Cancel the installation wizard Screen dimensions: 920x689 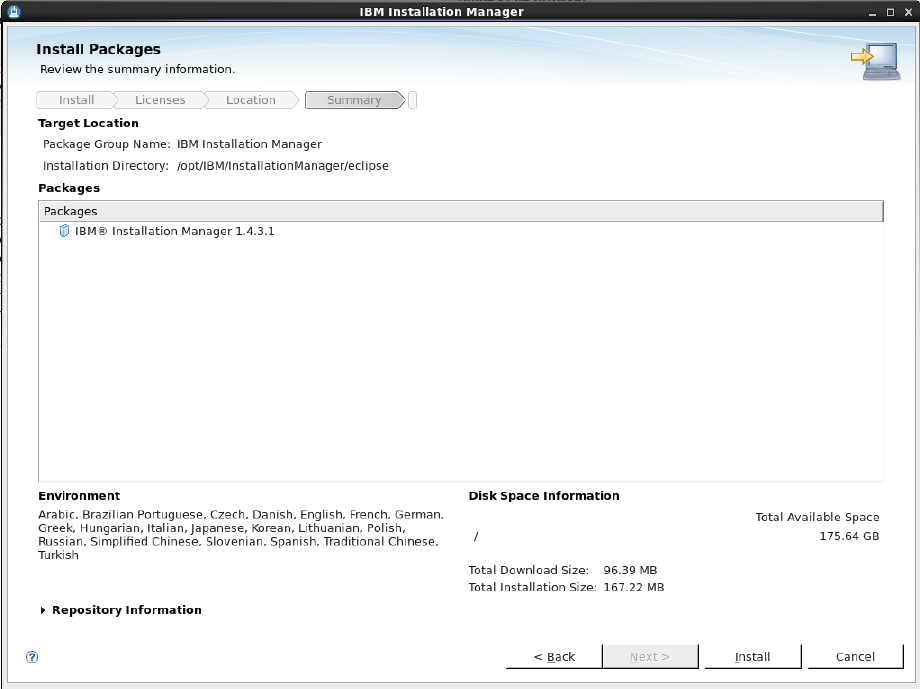(x=855, y=656)
